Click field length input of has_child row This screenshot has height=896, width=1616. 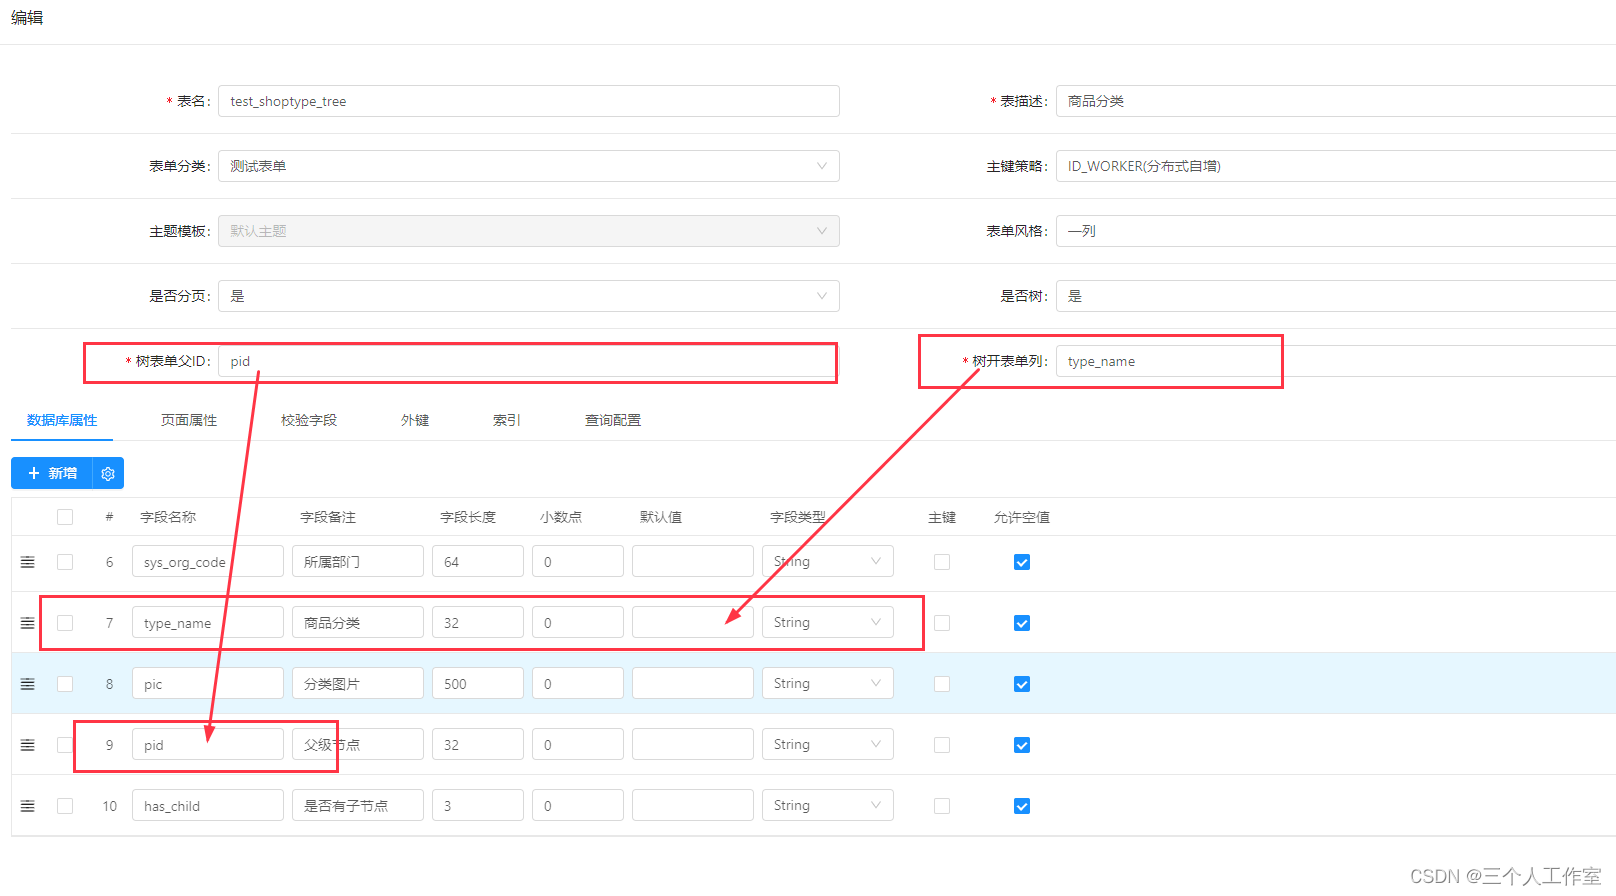tap(478, 805)
